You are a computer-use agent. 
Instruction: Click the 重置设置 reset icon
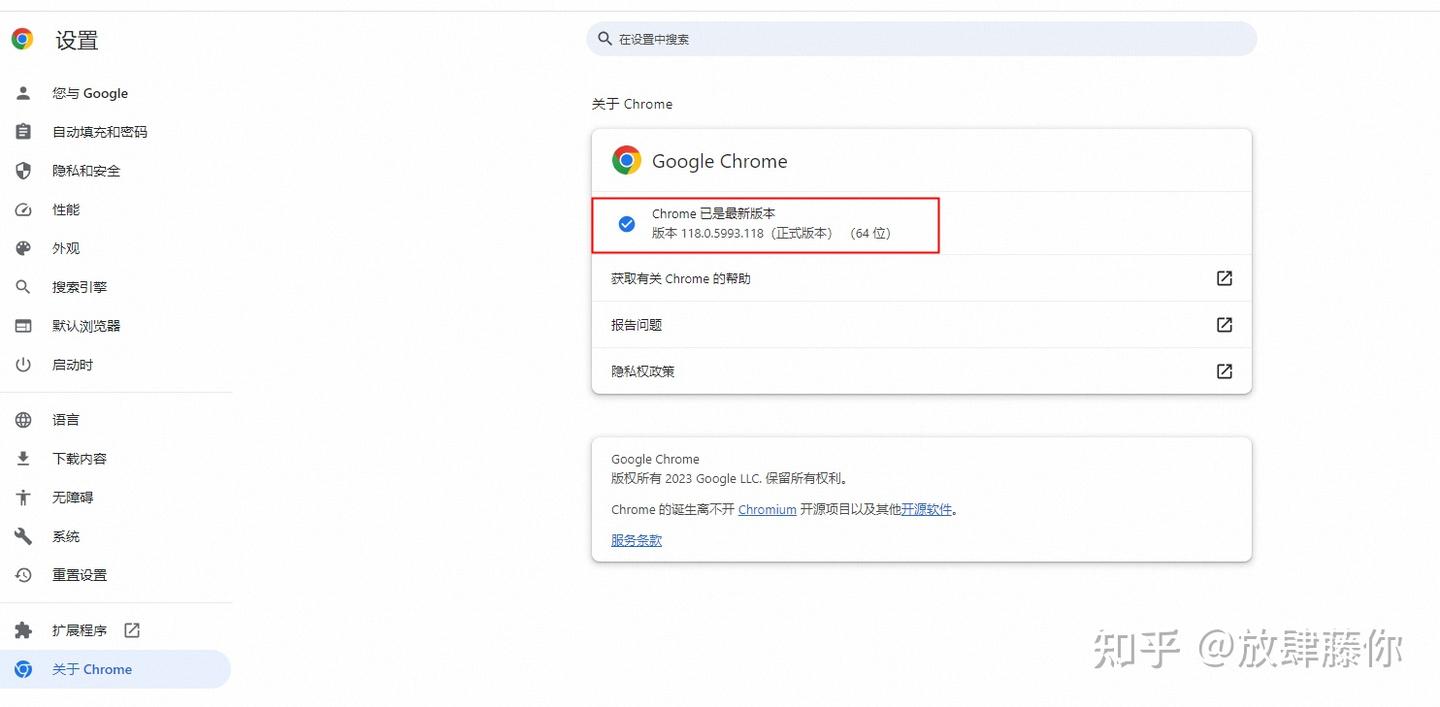click(23, 575)
